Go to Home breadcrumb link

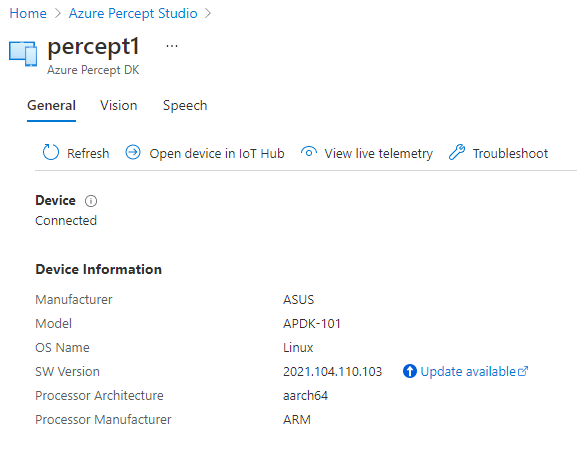(28, 13)
